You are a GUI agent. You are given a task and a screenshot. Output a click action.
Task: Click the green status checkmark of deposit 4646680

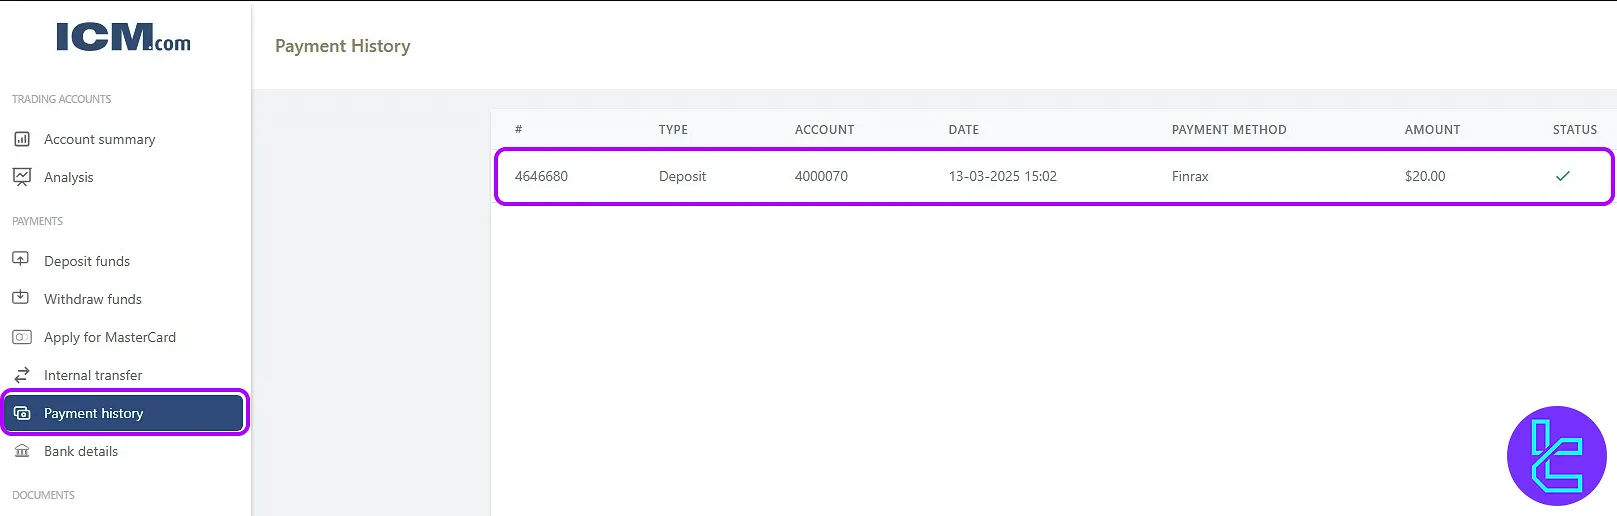pyautogui.click(x=1563, y=176)
